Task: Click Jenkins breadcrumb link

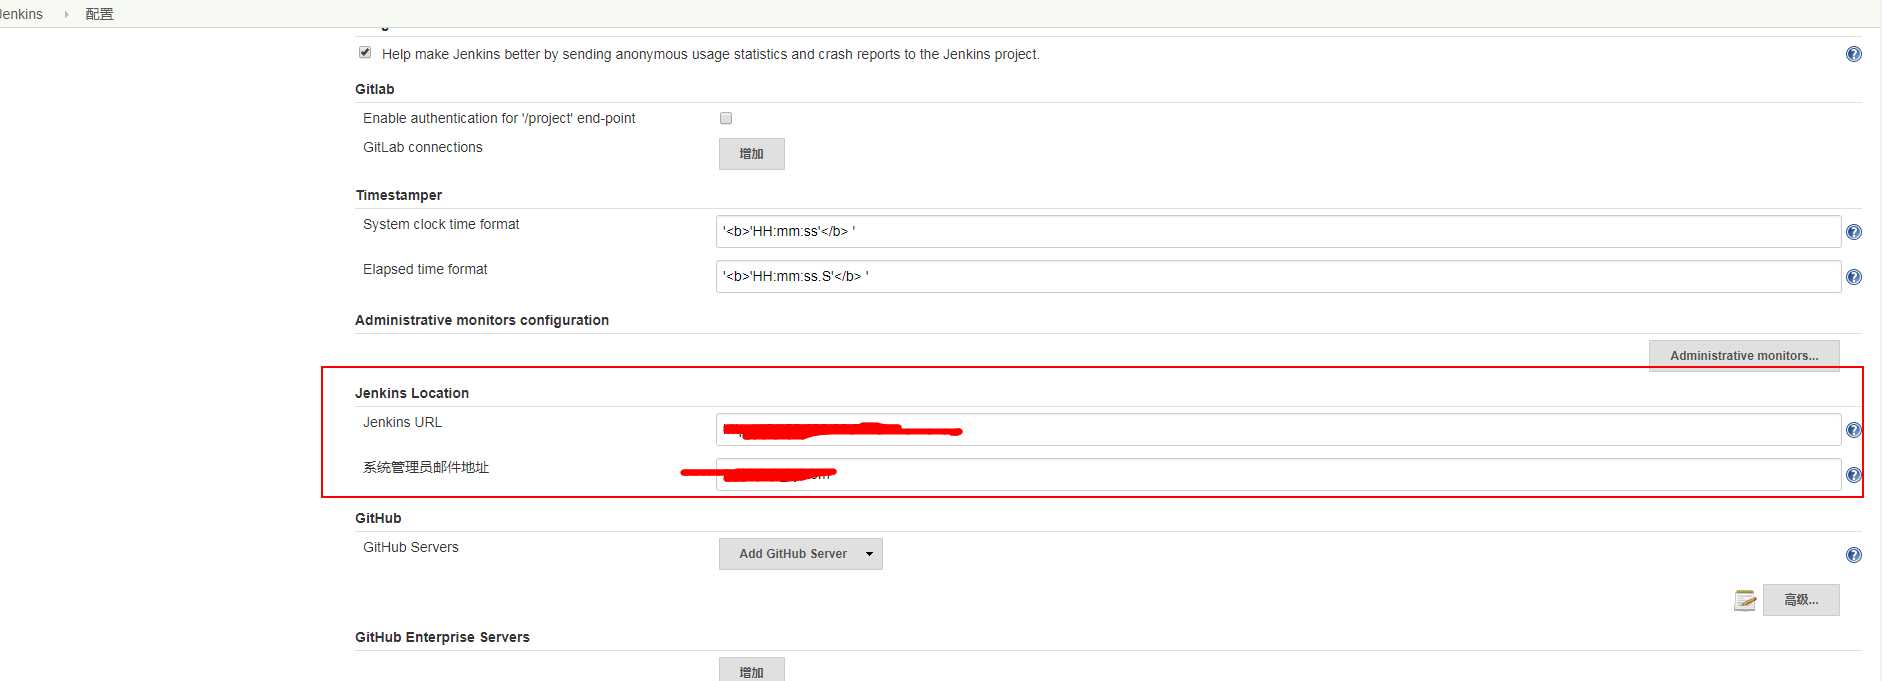Action: pyautogui.click(x=21, y=14)
